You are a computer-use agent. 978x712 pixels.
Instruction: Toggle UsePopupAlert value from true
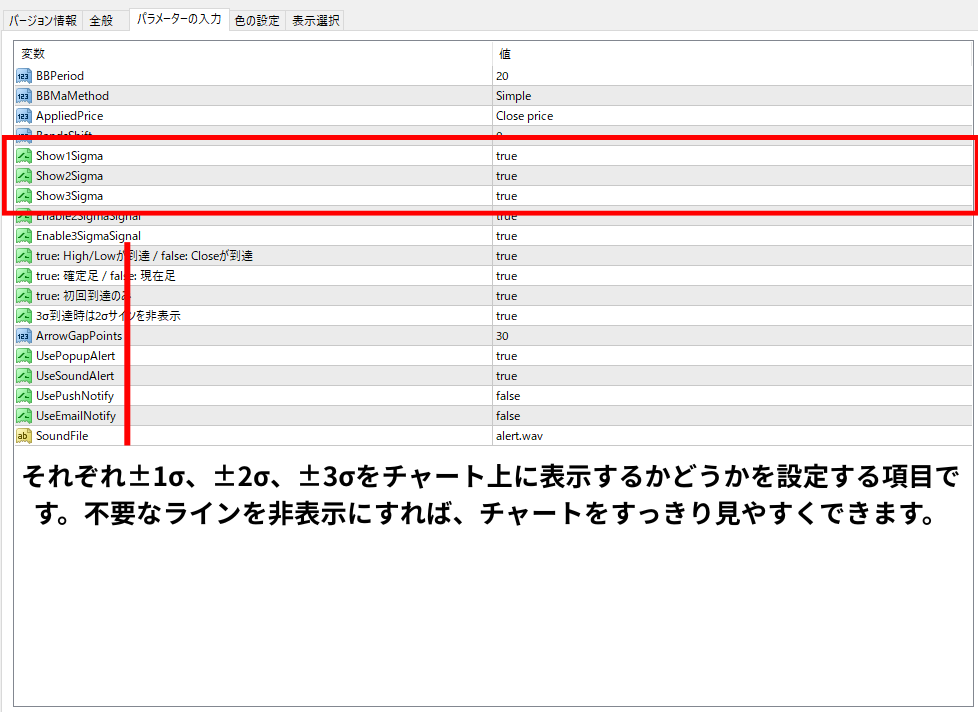507,356
